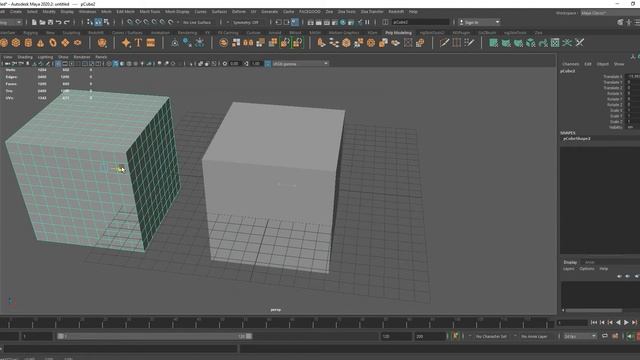Screen dimensions: 640x360
Task: Select the Display tab in layer editor
Action: pos(570,262)
